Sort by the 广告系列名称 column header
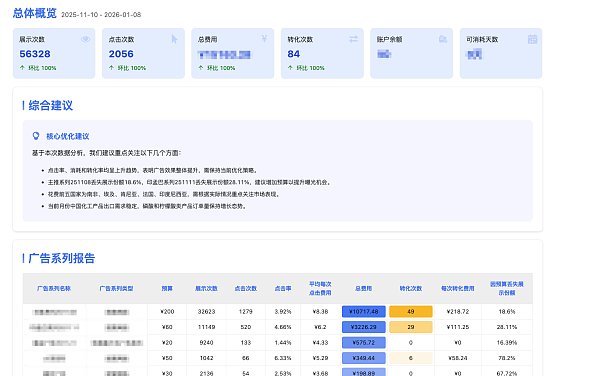600x376 pixels. tap(54, 288)
